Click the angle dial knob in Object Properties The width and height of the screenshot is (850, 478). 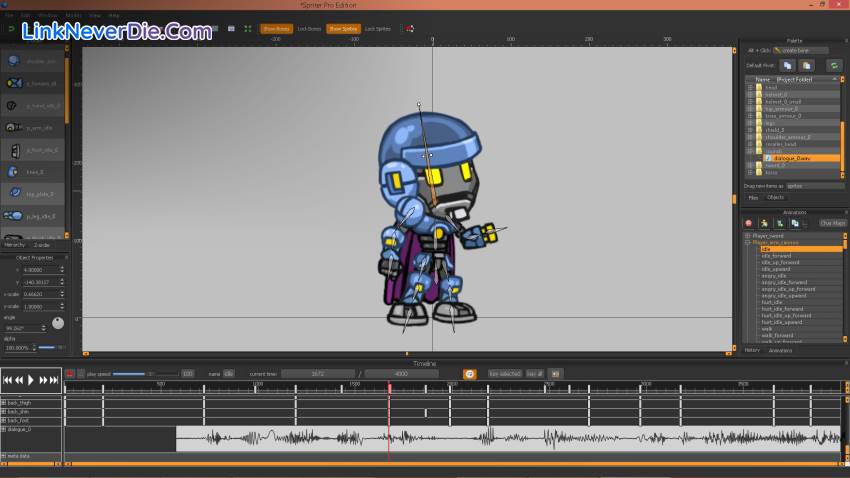click(x=58, y=323)
